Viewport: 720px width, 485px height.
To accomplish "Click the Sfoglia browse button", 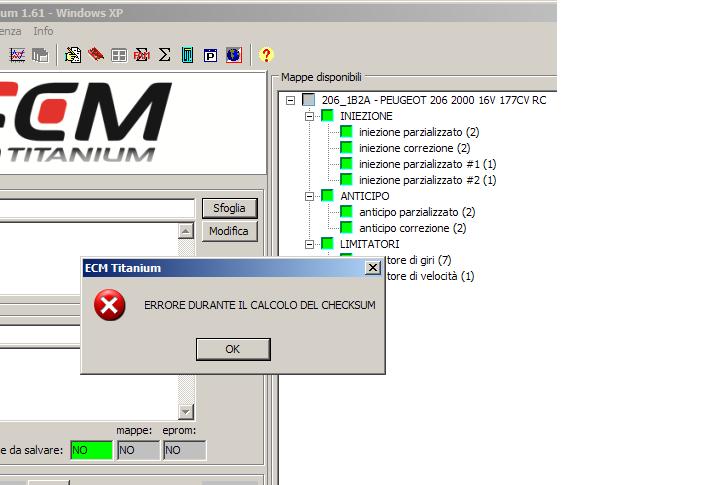I will [229, 209].
